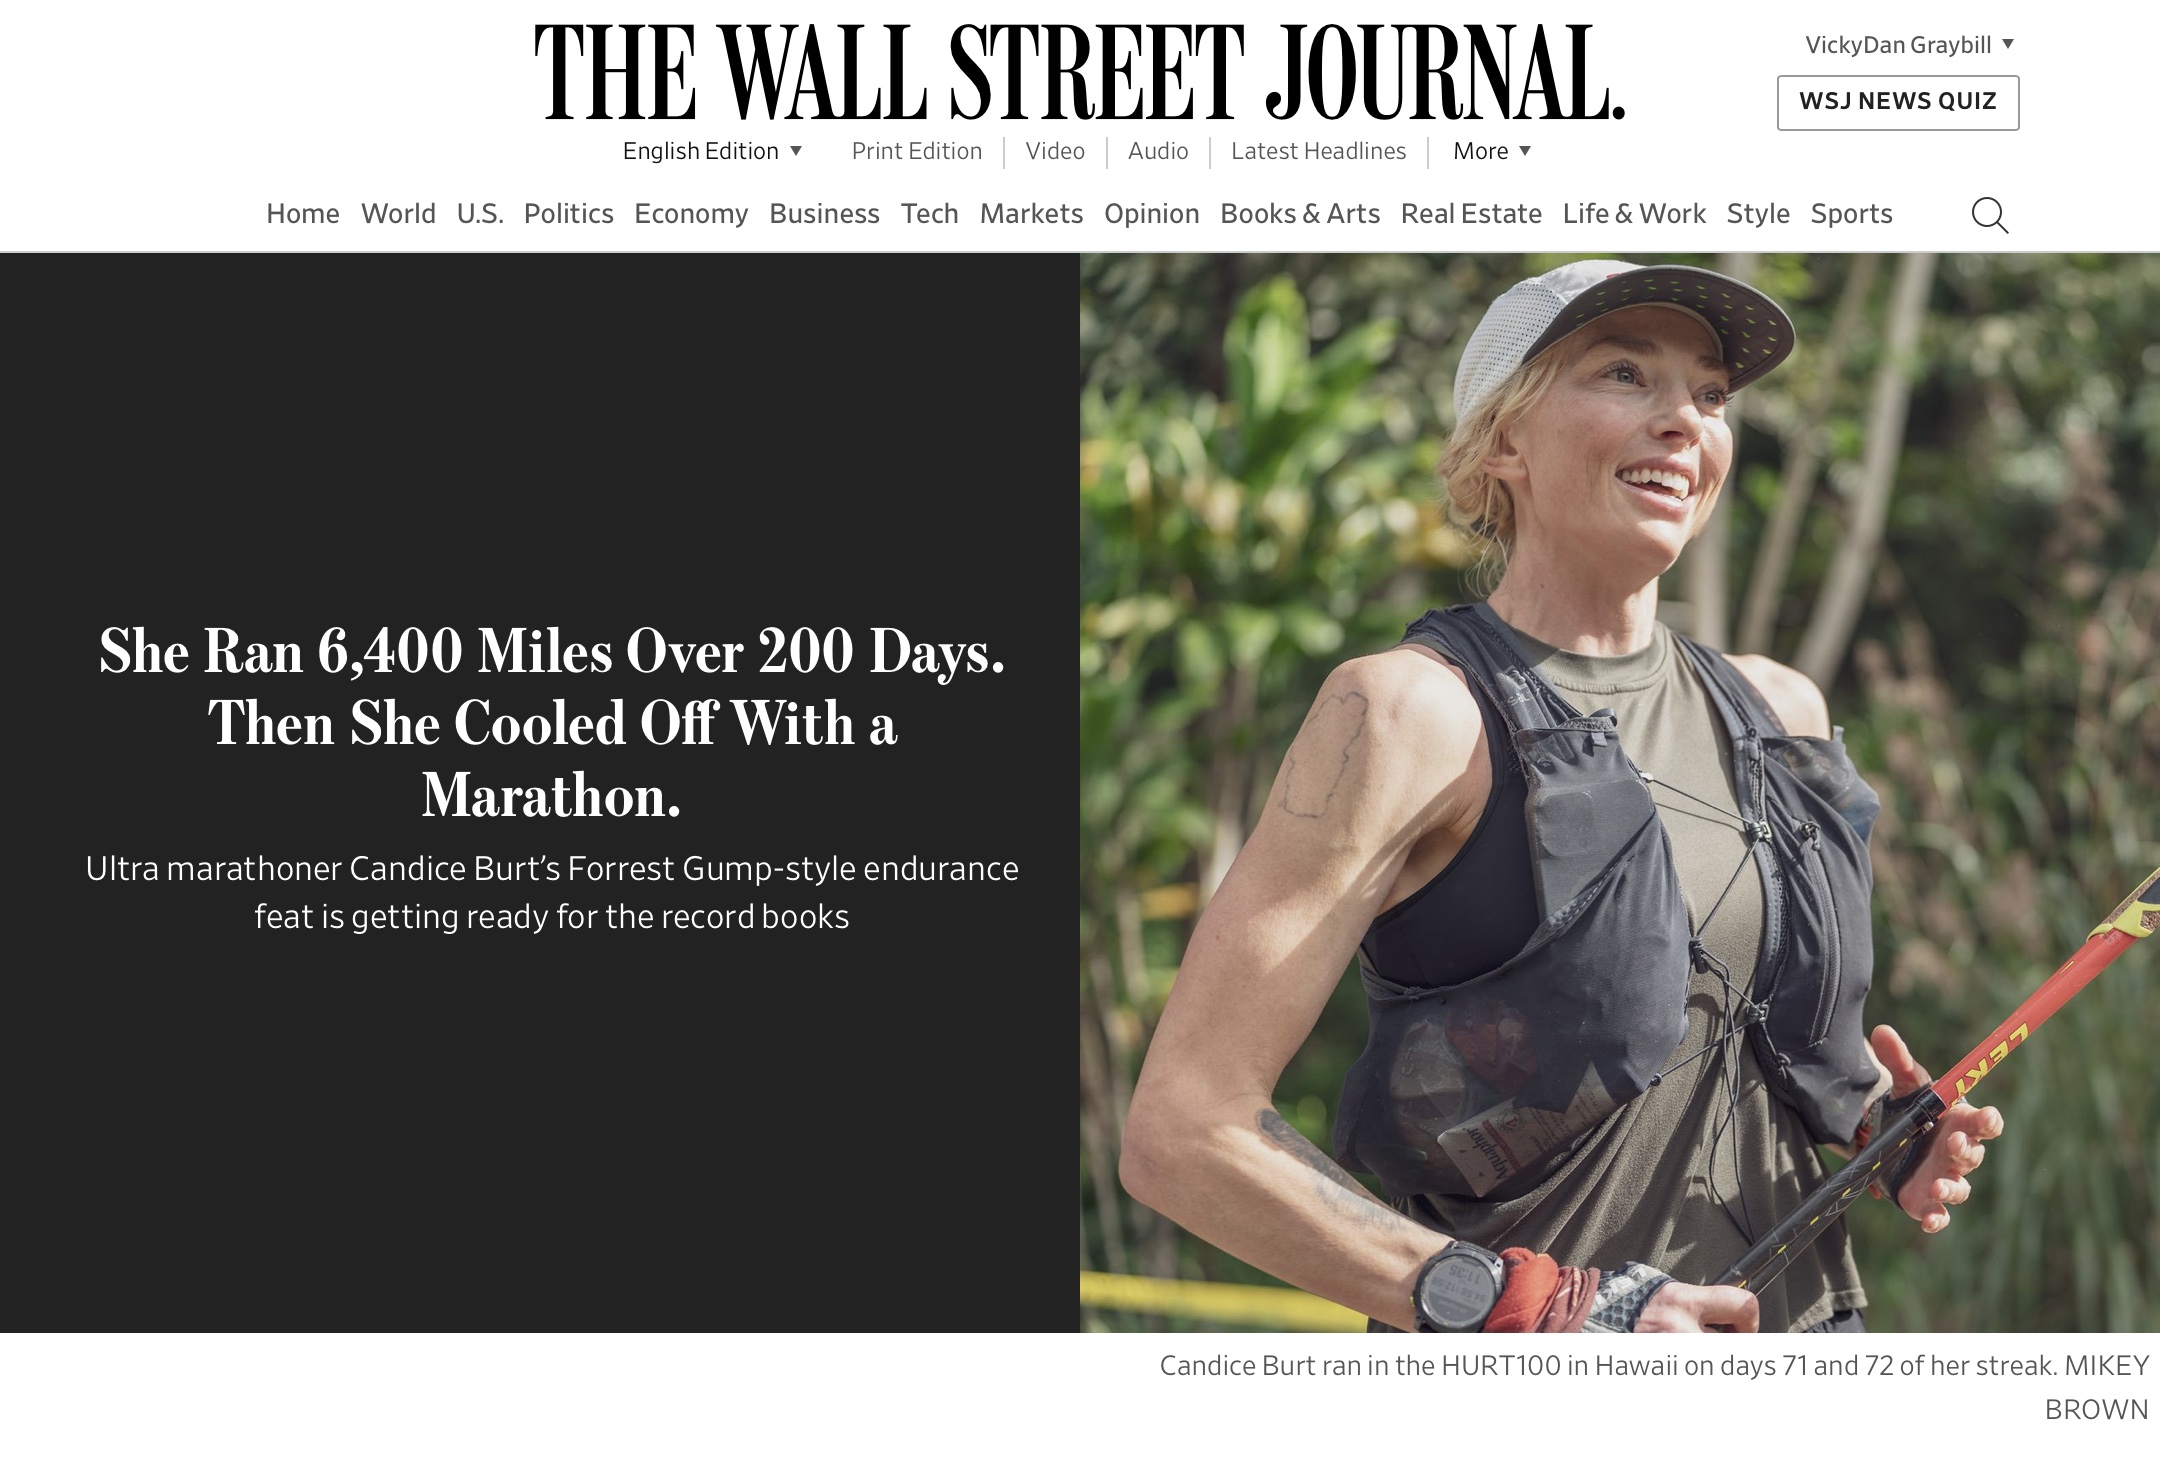This screenshot has width=2160, height=1462.
Task: View Latest Headlines
Action: click(x=1318, y=151)
